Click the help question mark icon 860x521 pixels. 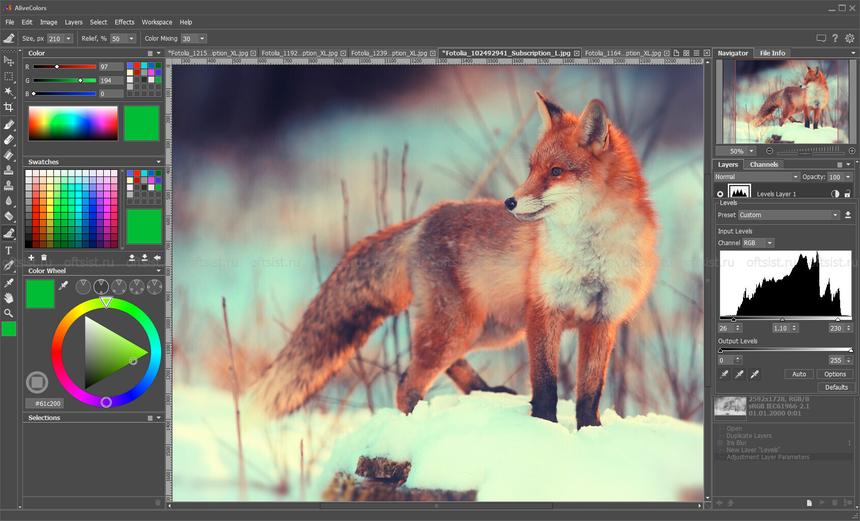[x=835, y=38]
